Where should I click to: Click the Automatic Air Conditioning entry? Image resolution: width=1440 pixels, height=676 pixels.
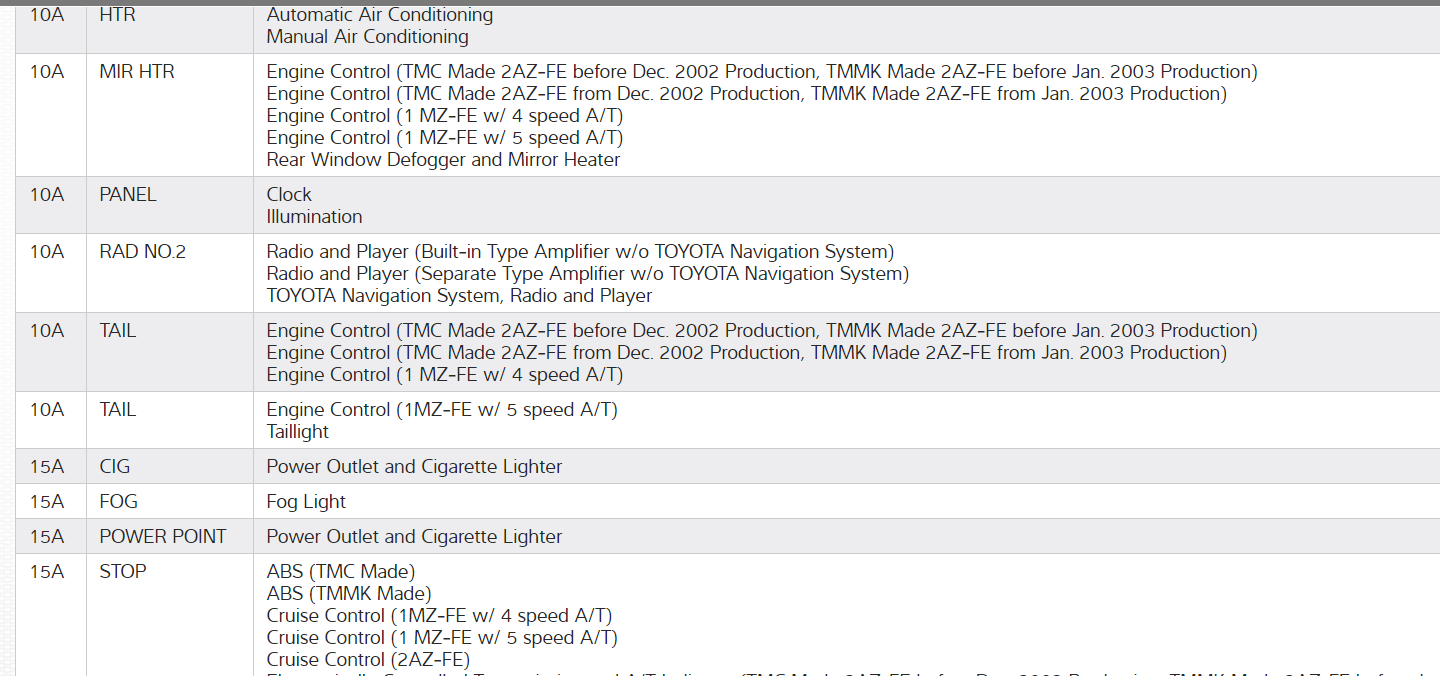[x=379, y=15]
